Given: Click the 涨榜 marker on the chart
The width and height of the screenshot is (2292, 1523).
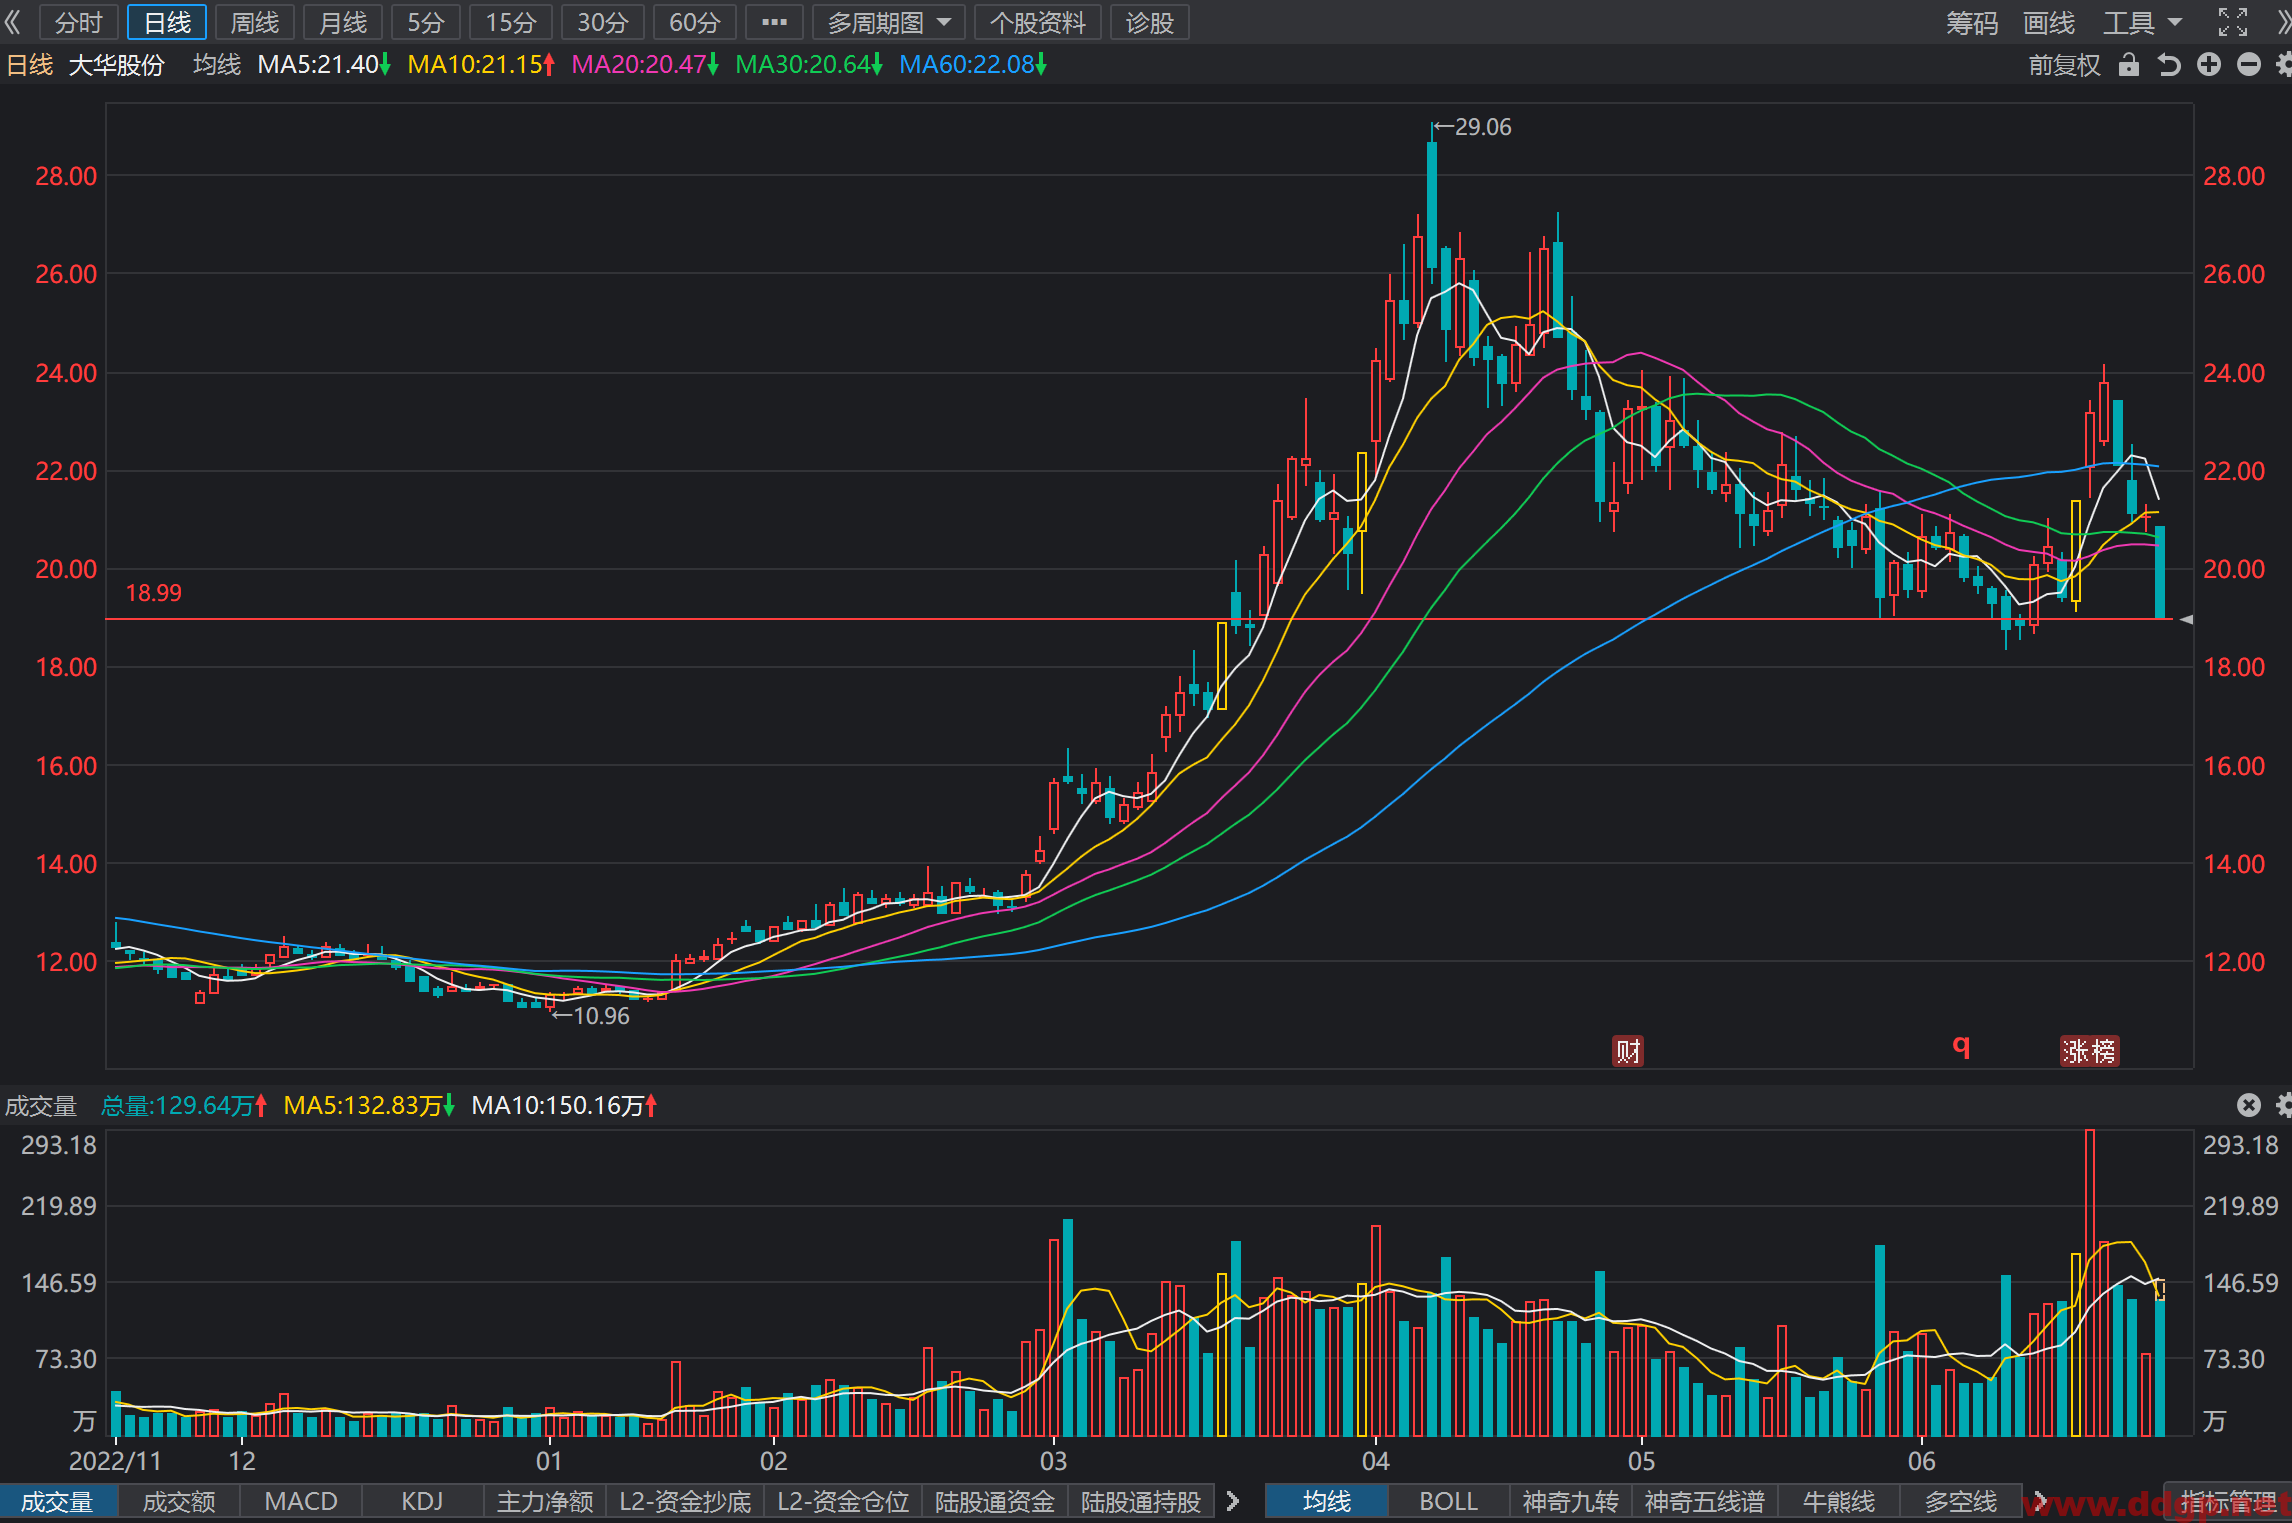Looking at the screenshot, I should click(x=2089, y=1051).
